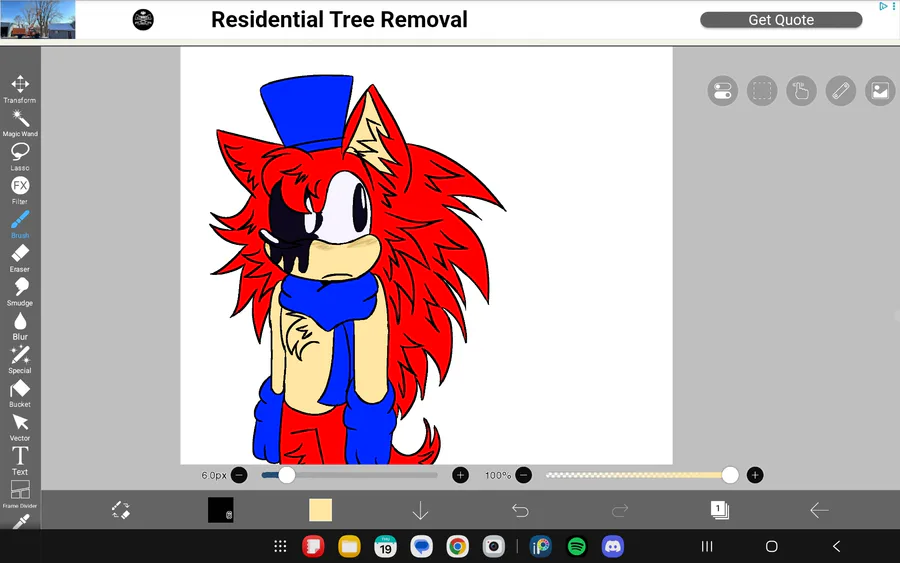Select the Bucket fill tool
The height and width of the screenshot is (563, 900).
(x=20, y=394)
